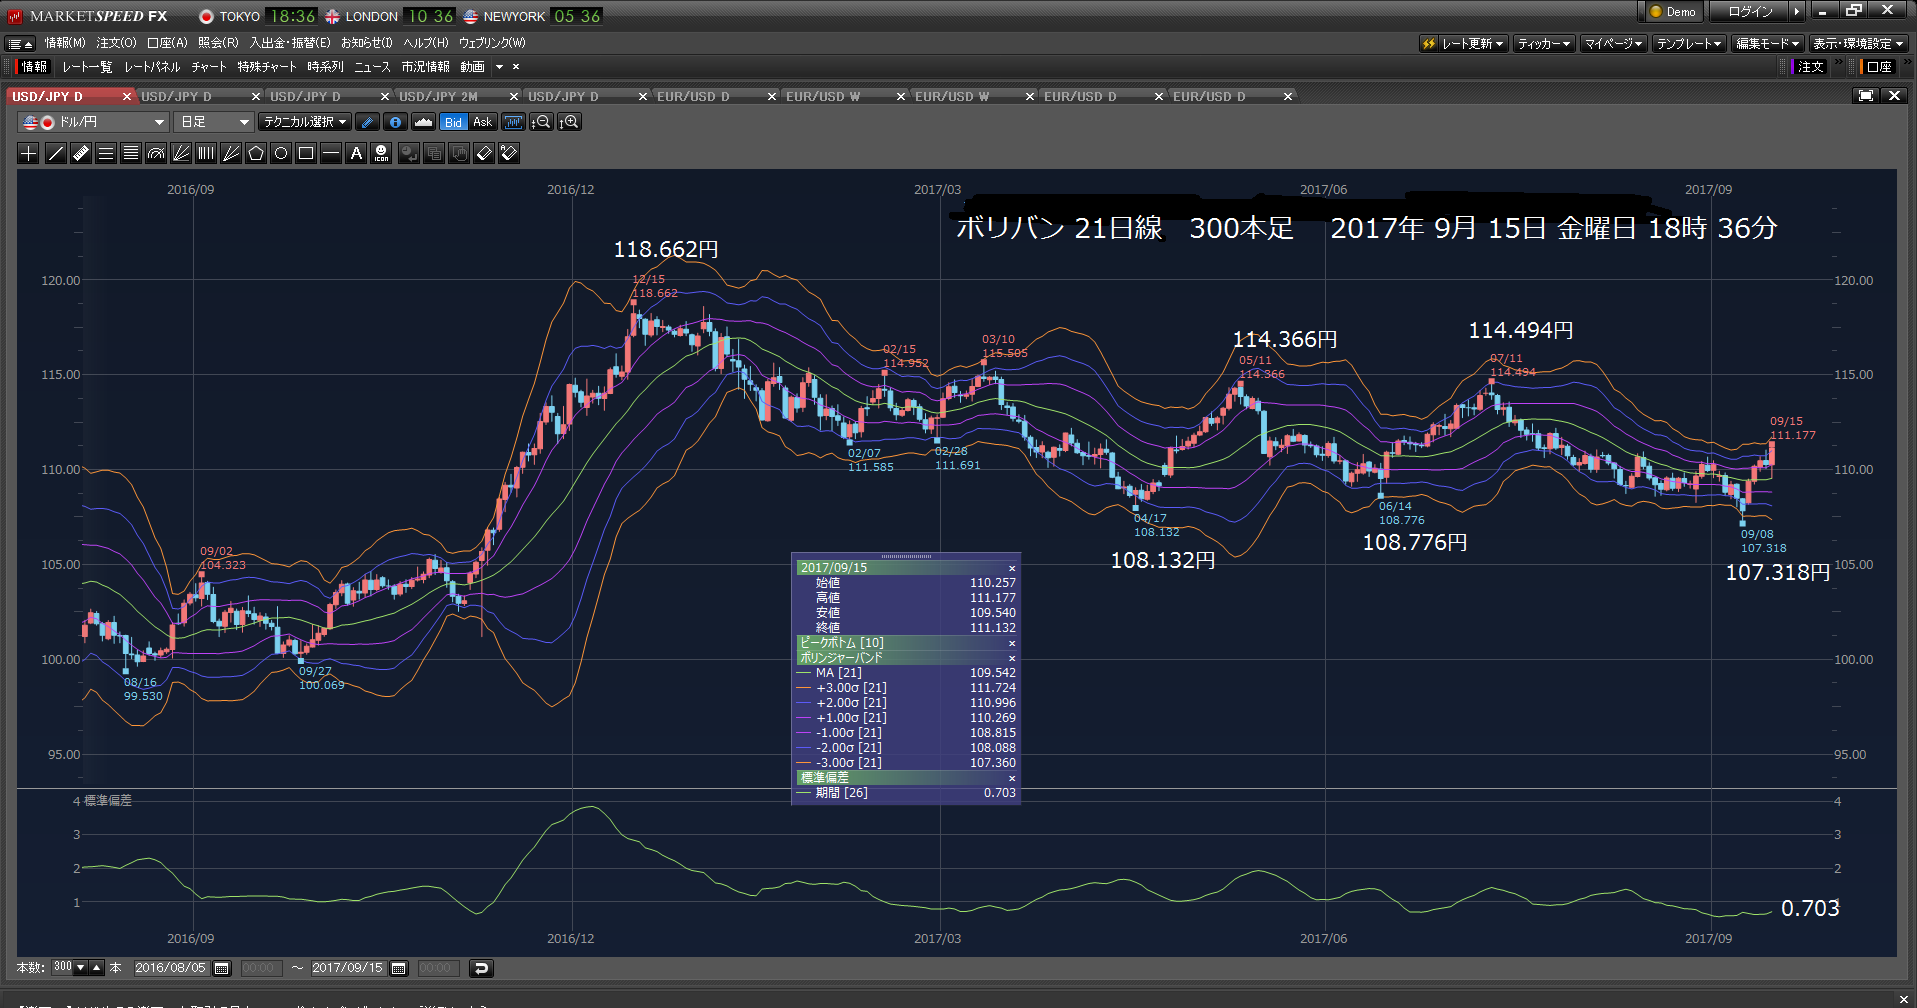Screen dimensions: 1917x1008
Task: Select the vertical lines time zone tool
Action: point(206,153)
